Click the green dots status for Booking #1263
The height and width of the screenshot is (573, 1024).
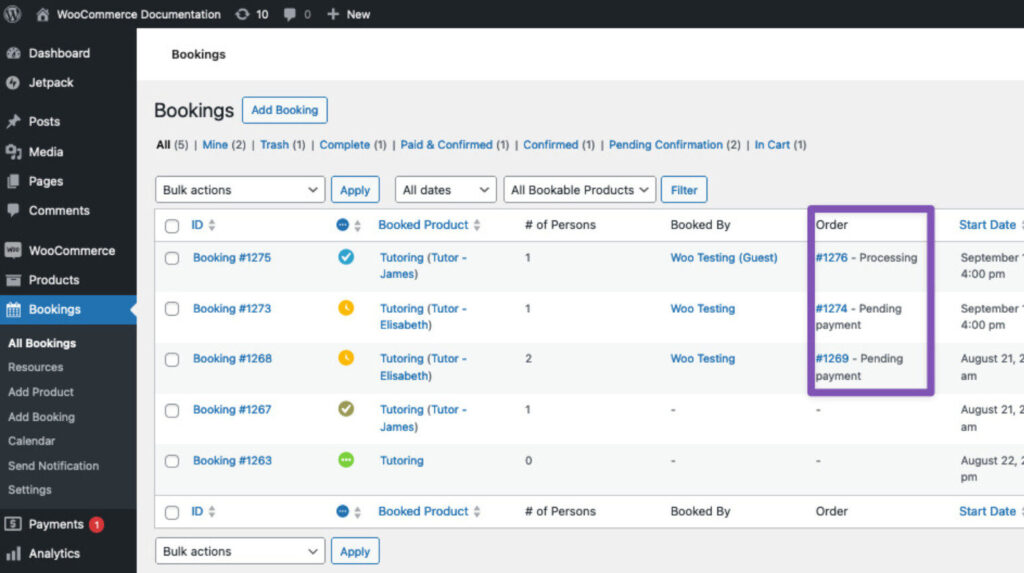(x=346, y=460)
